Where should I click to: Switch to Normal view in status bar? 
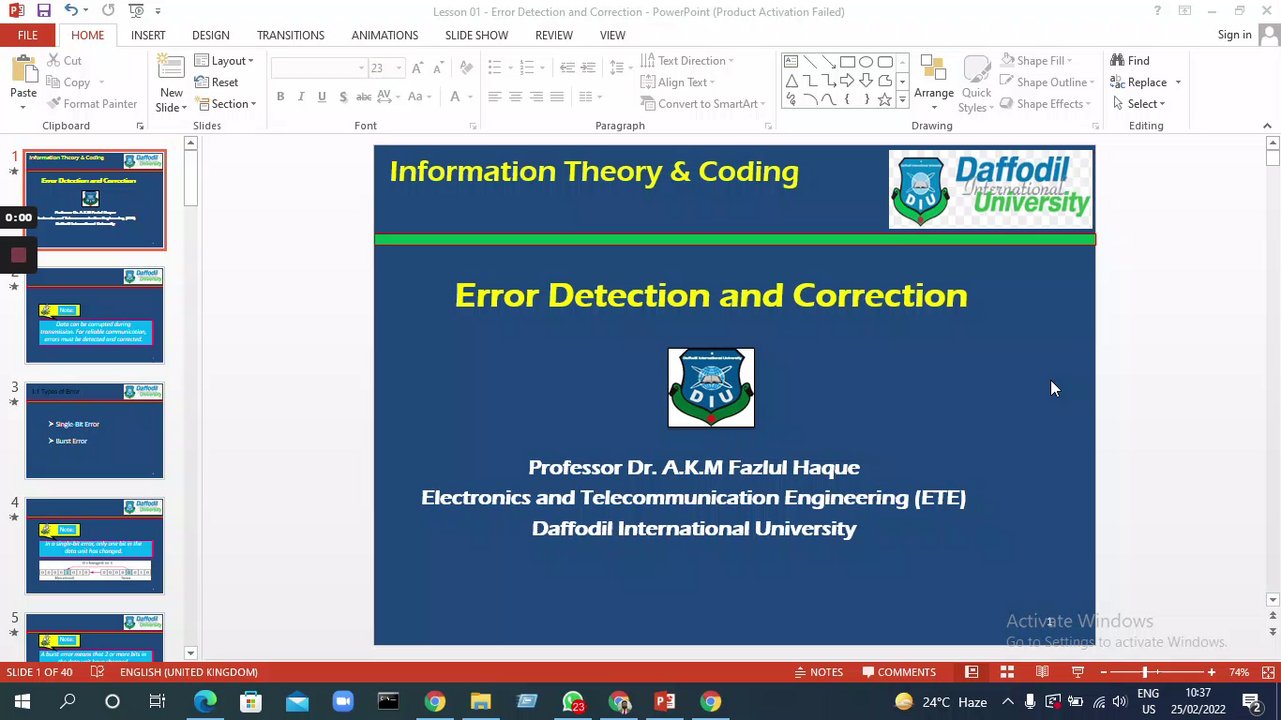click(x=971, y=672)
